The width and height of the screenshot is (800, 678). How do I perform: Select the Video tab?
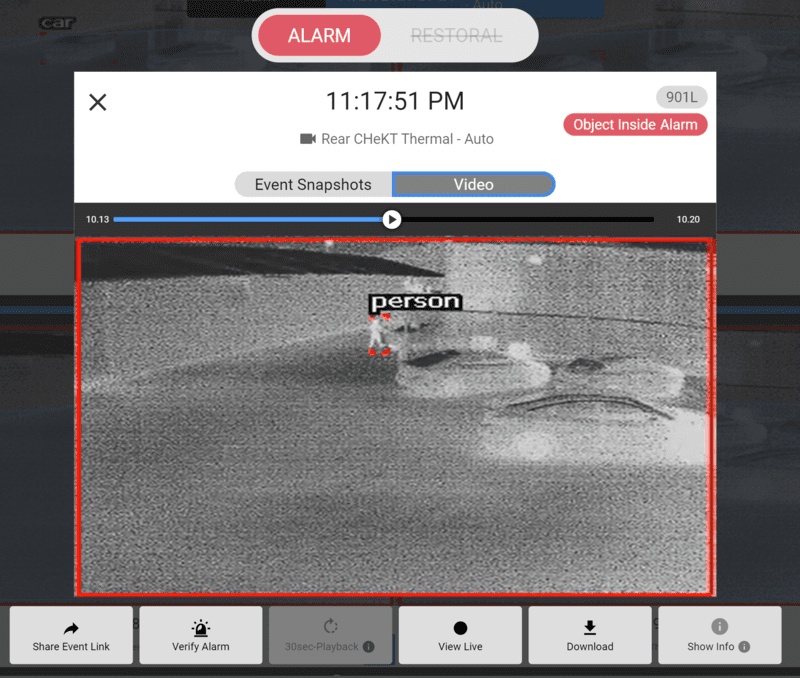click(x=473, y=185)
